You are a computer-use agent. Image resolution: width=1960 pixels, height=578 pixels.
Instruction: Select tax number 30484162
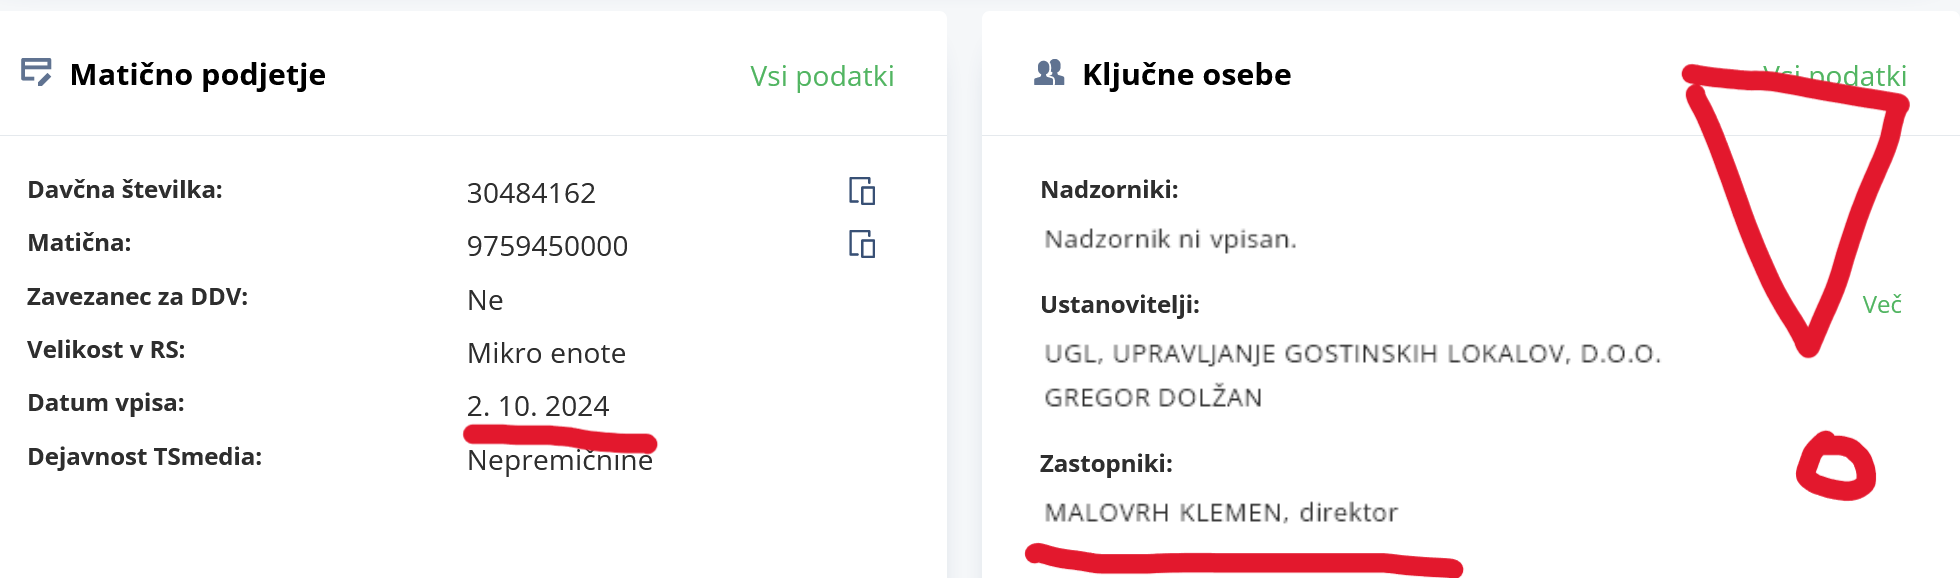[531, 193]
